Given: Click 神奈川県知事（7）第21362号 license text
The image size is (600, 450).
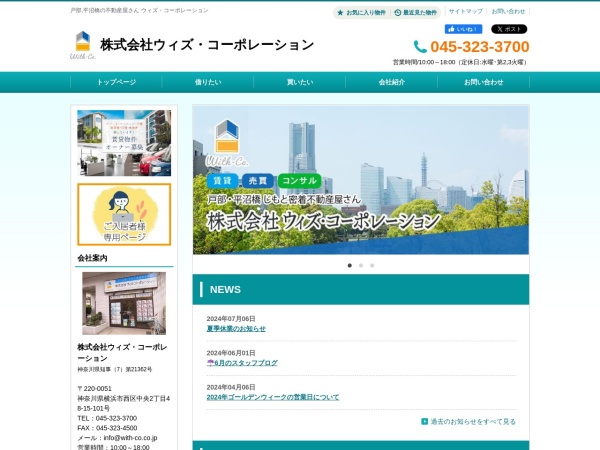Looking at the screenshot, I should pos(114,369).
